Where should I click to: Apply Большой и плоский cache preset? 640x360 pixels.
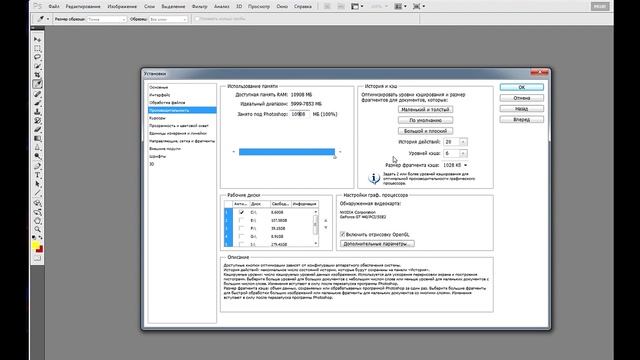point(425,131)
